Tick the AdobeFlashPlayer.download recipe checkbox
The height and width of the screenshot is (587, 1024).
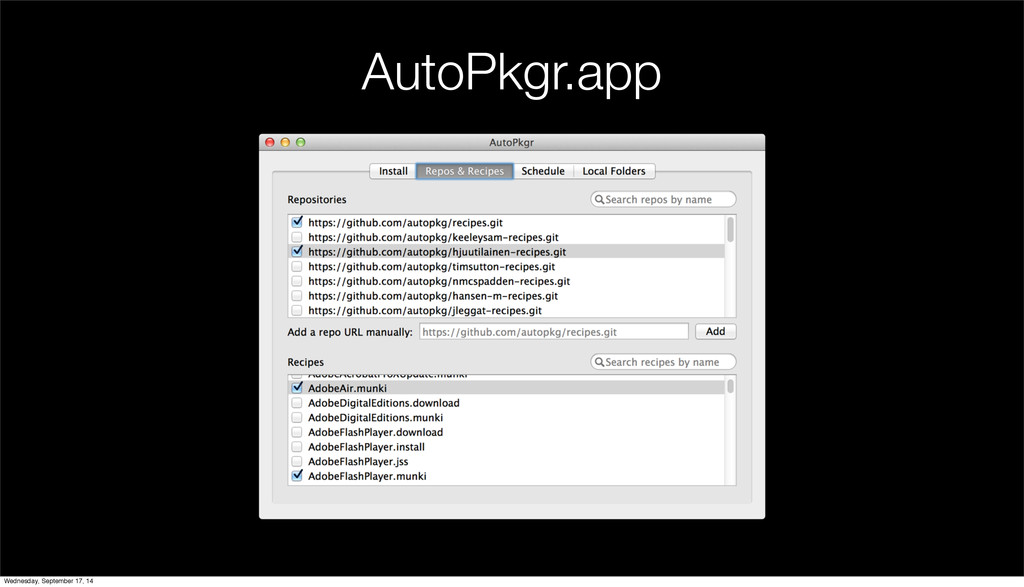click(297, 432)
